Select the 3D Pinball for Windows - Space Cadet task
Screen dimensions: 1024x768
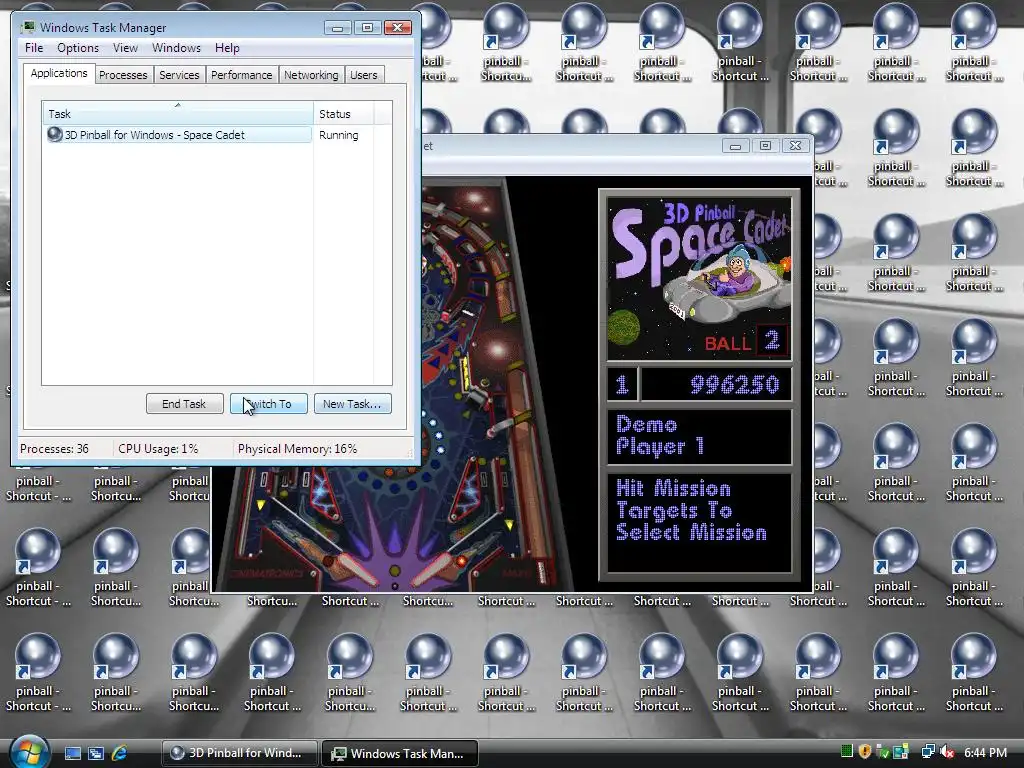pyautogui.click(x=178, y=135)
